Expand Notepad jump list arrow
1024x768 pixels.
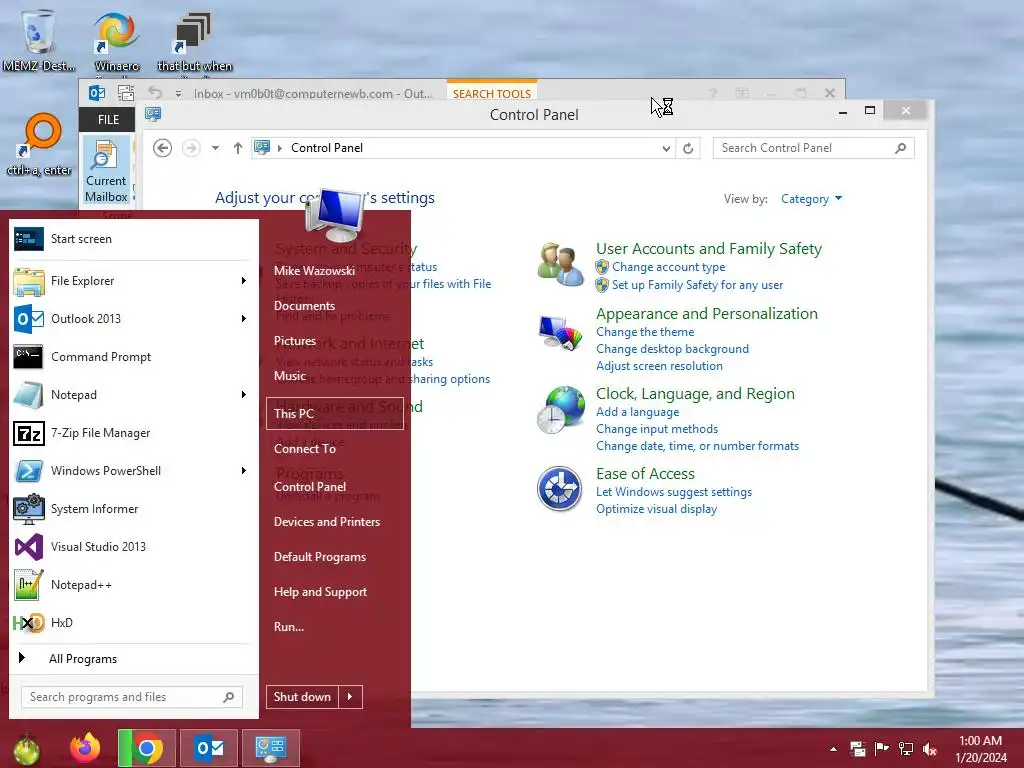[244, 394]
